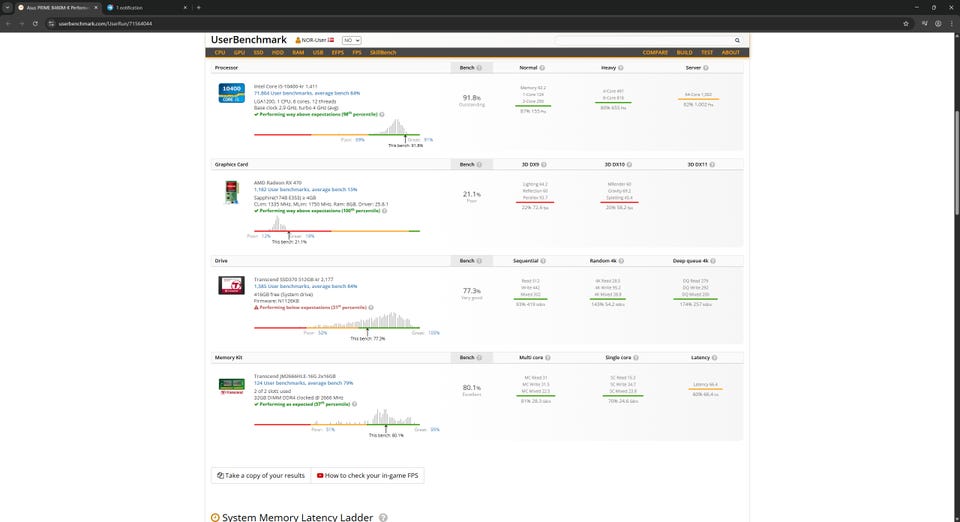Image resolution: width=960 pixels, height=522 pixels.
Task: Click the 80.1% memory kit bench score
Action: click(471, 388)
